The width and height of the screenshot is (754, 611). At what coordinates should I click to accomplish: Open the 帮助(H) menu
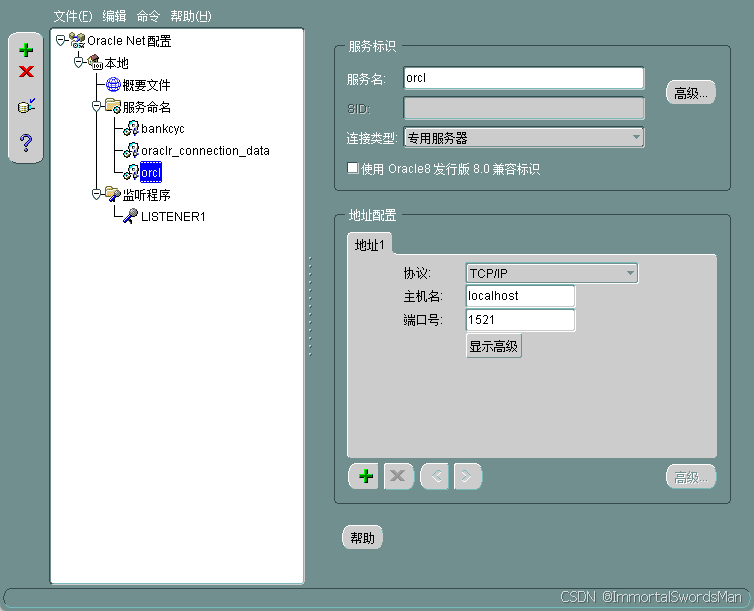pos(190,16)
